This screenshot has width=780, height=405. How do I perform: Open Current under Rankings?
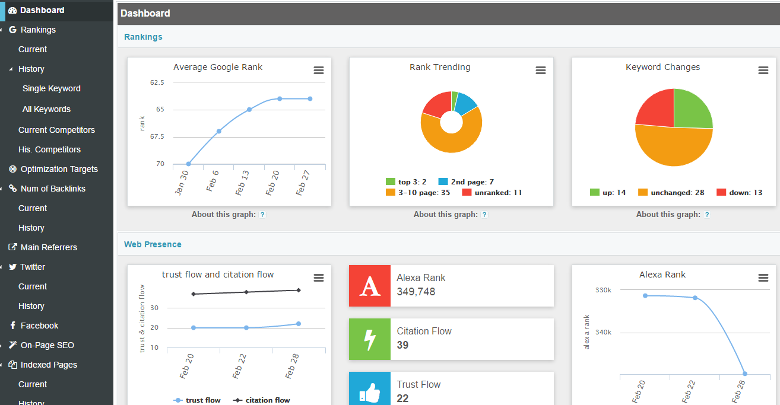pos(32,49)
